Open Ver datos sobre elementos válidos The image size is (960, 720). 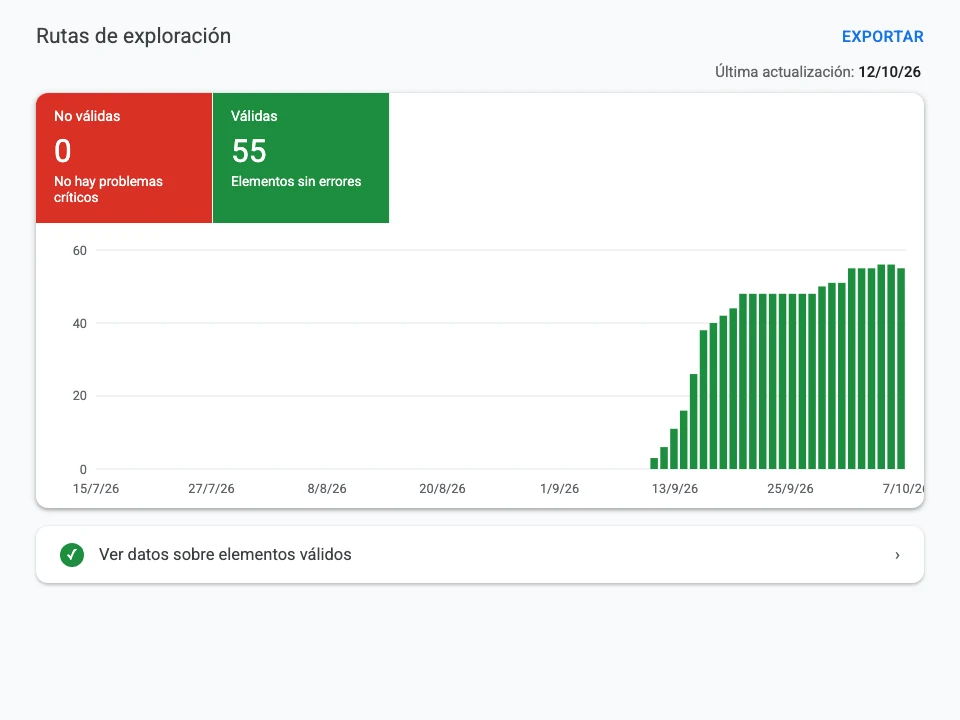(x=479, y=555)
